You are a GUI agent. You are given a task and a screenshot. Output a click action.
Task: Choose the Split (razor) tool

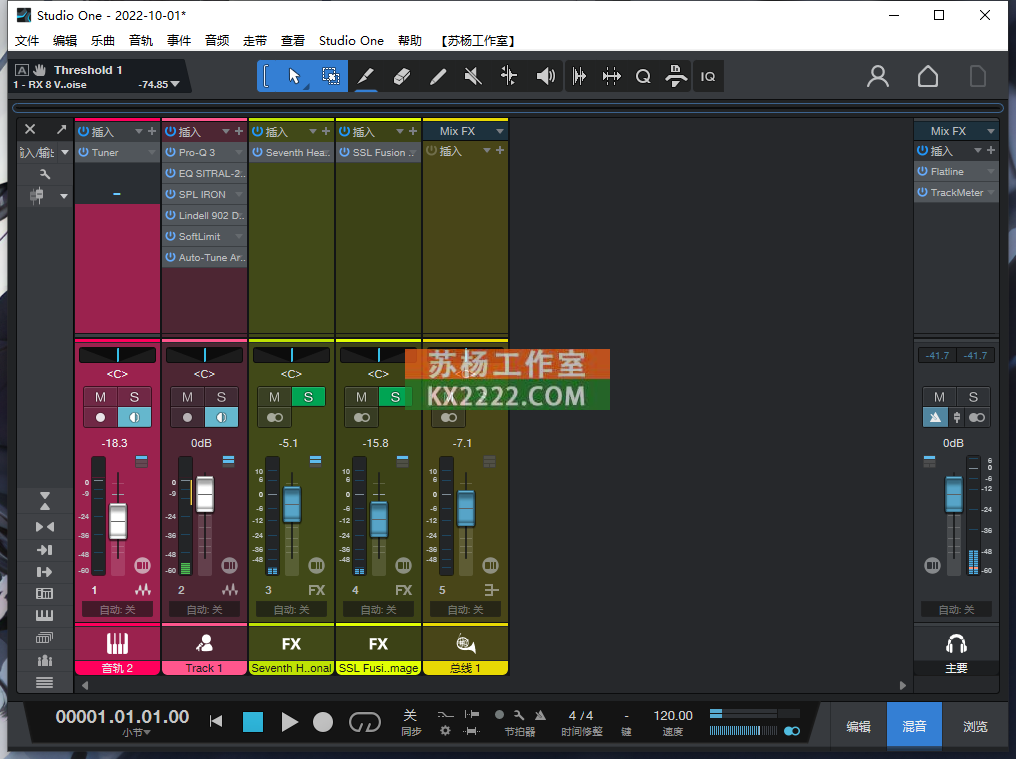point(366,76)
